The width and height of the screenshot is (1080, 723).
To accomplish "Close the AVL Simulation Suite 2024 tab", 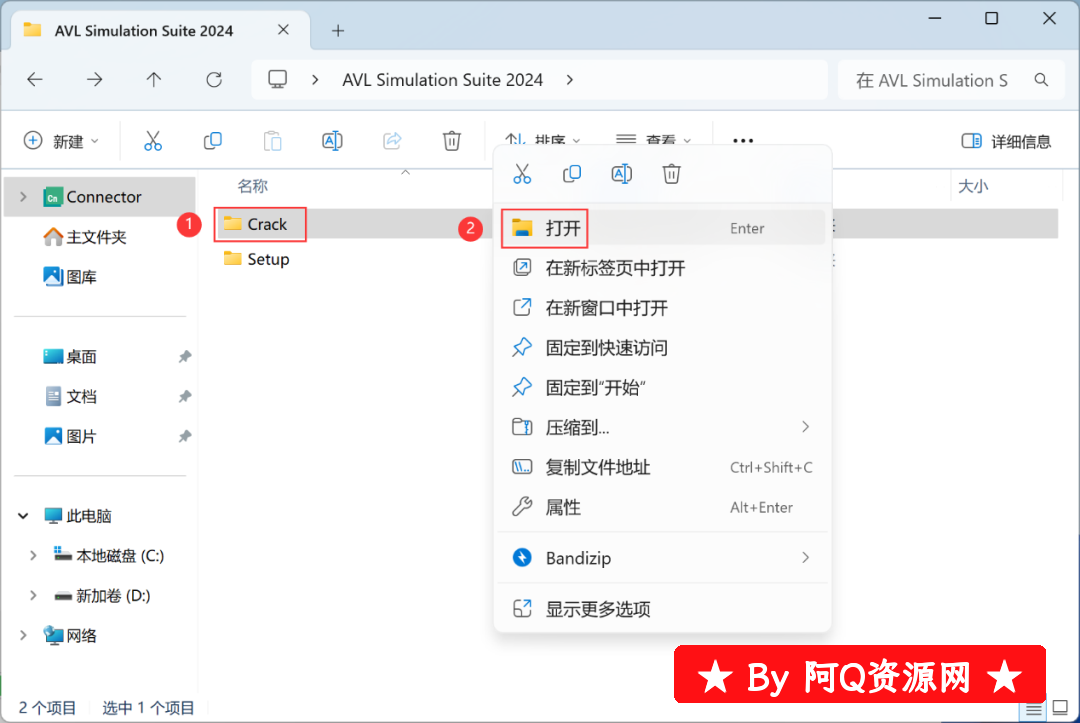I will click(x=283, y=30).
